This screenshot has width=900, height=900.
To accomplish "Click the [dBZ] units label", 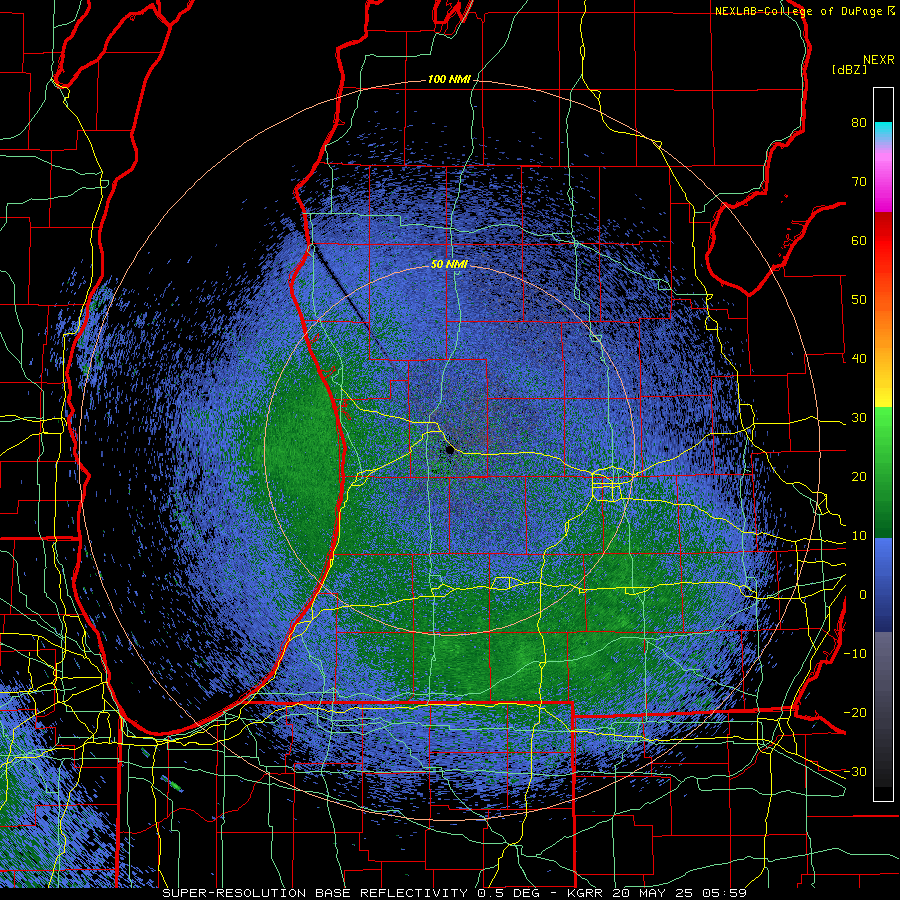I will pyautogui.click(x=849, y=69).
